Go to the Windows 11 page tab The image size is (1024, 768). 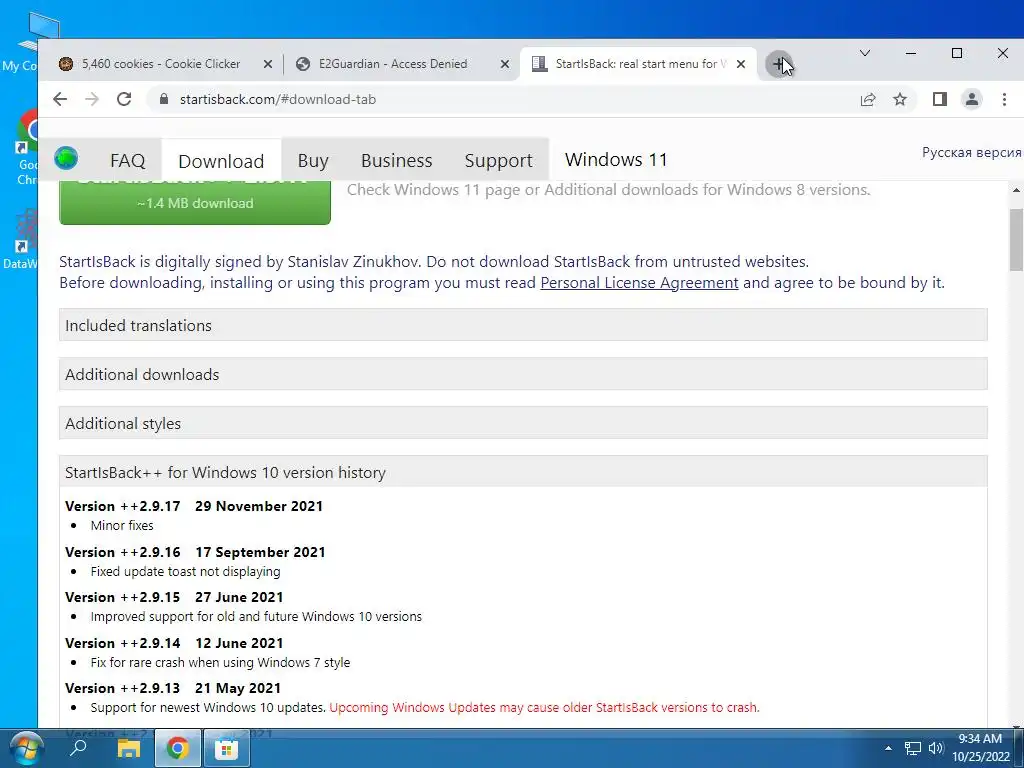click(x=616, y=160)
